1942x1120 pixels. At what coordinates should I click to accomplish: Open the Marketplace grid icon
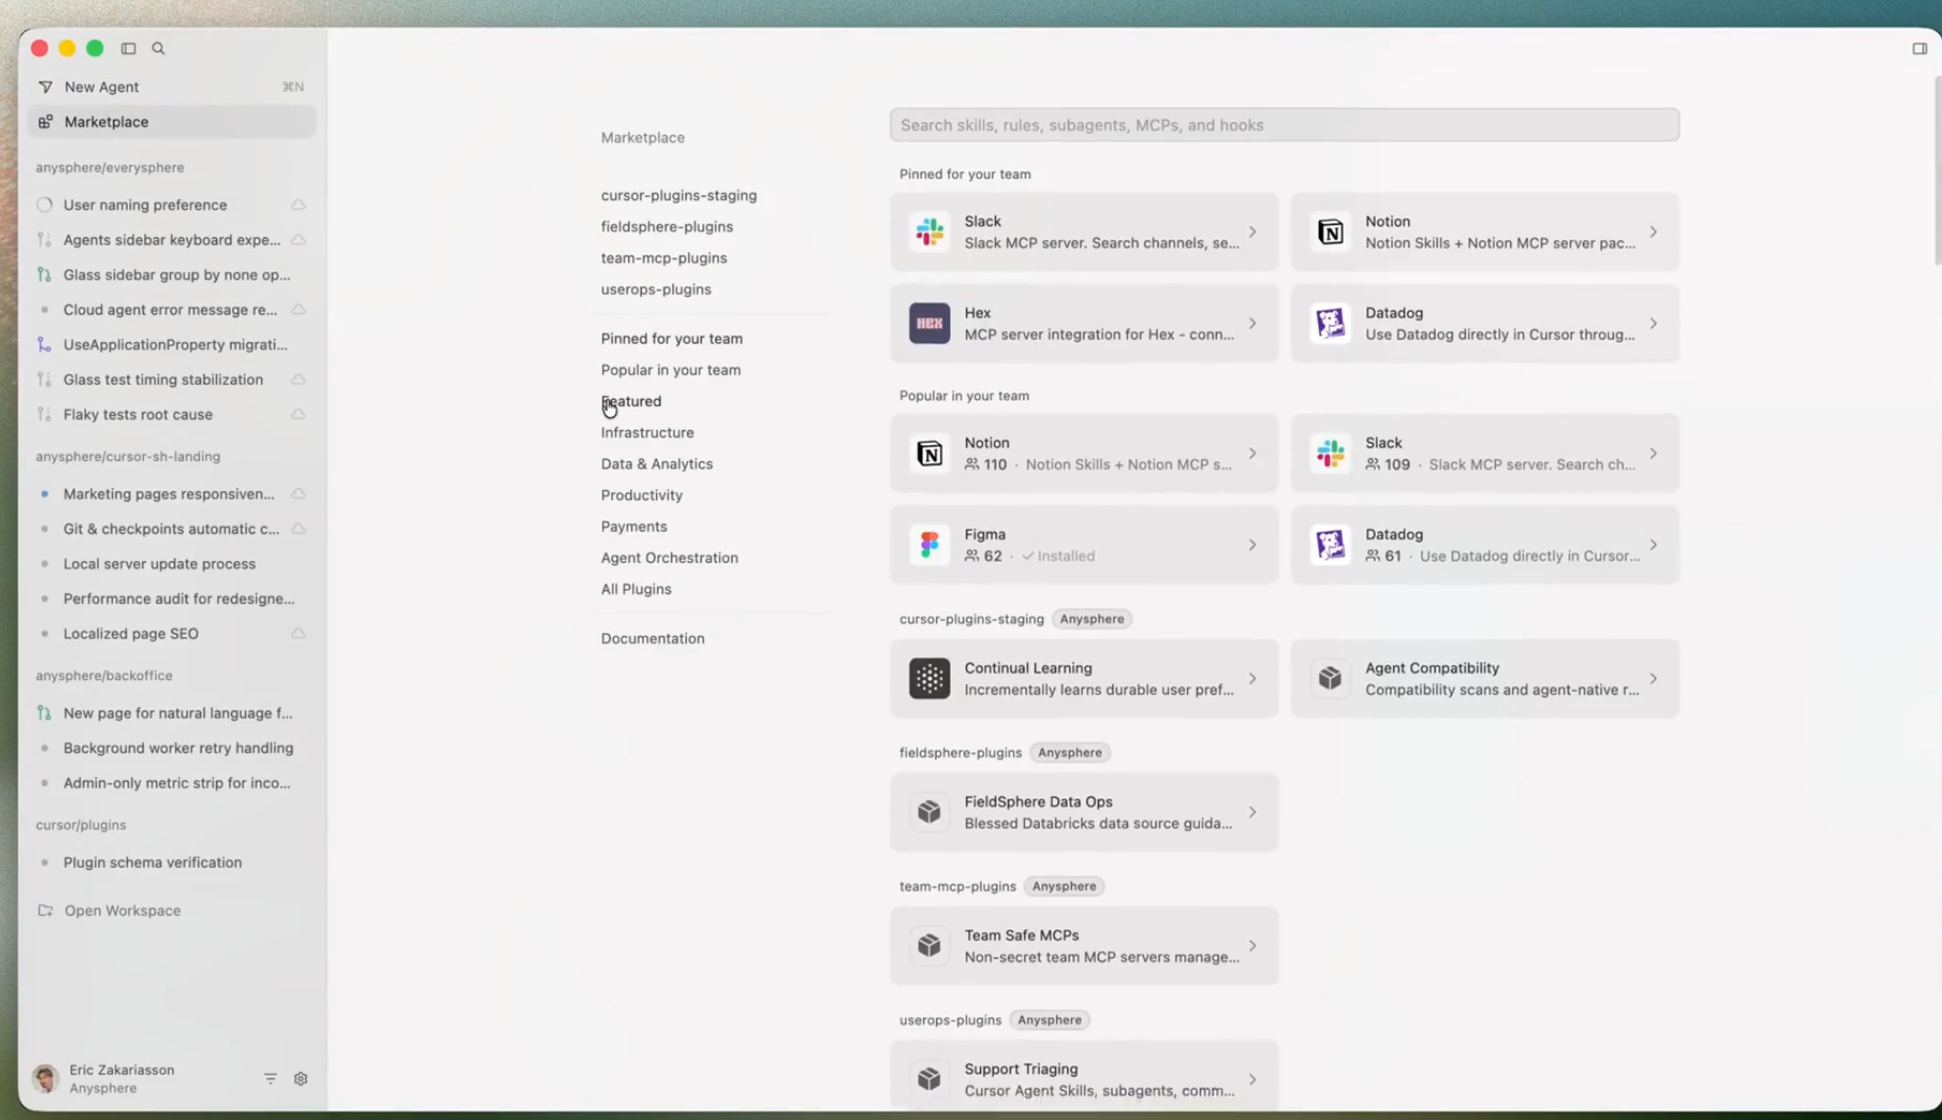pos(45,121)
